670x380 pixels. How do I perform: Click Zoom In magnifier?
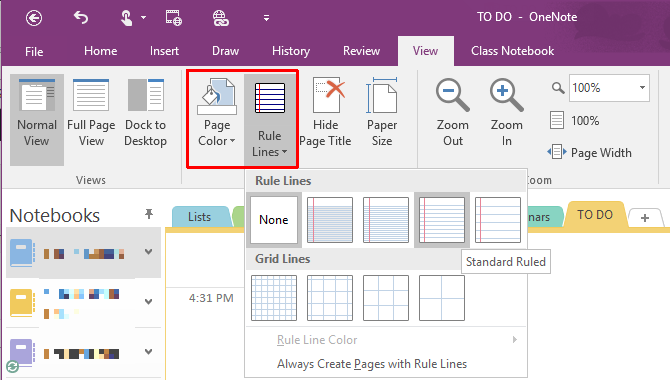[x=506, y=112]
